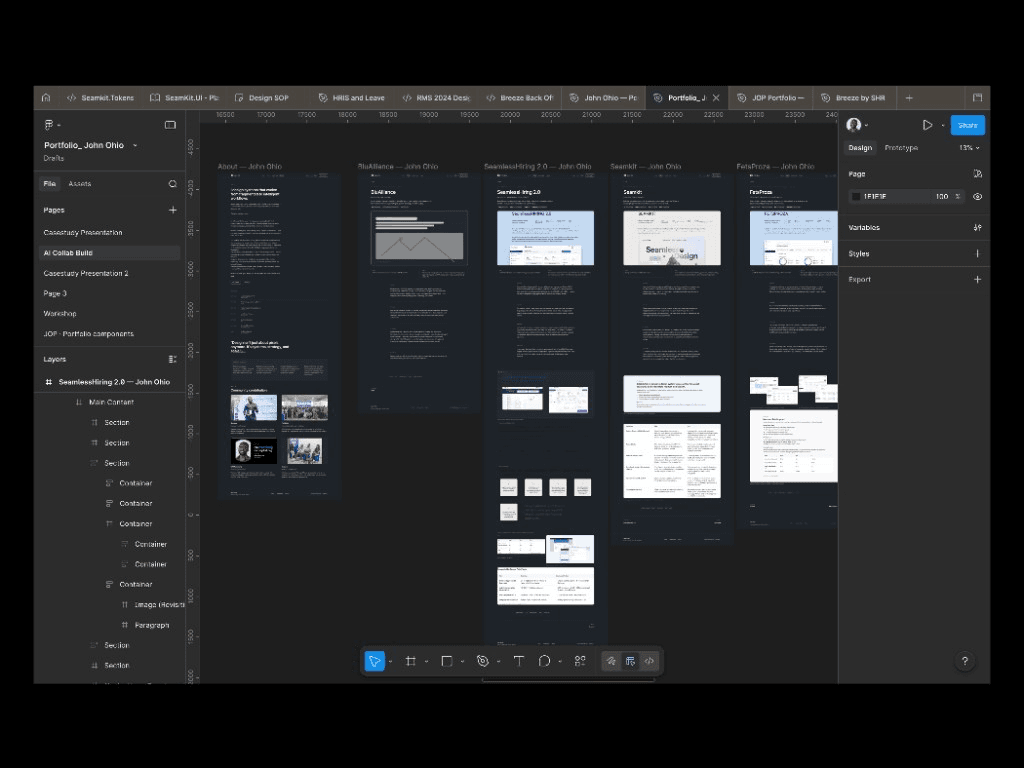
Task: Select the Design panel tab
Action: pyautogui.click(x=860, y=148)
